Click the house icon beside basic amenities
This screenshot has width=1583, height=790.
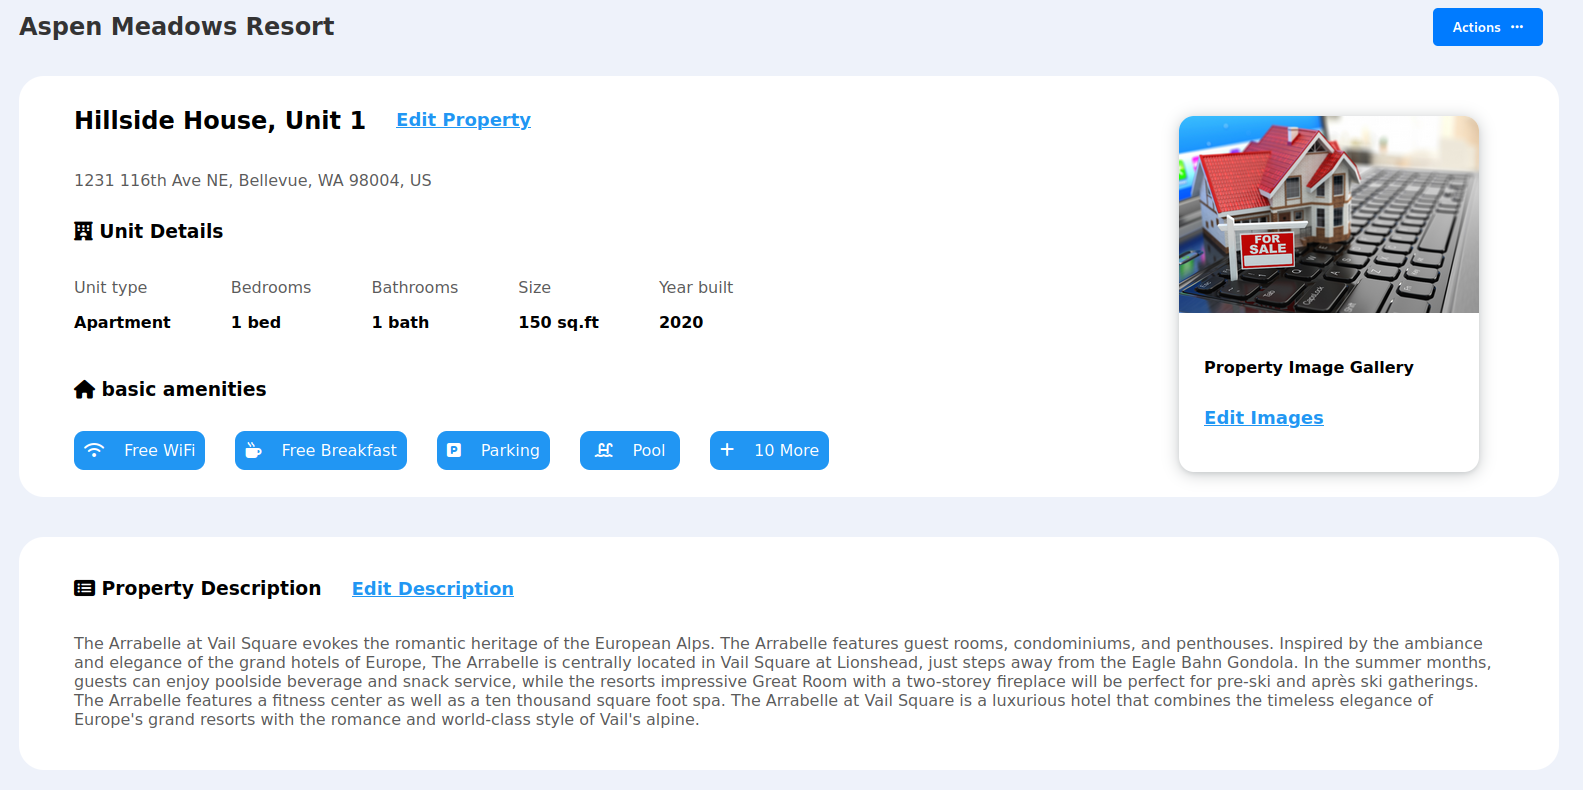(84, 389)
